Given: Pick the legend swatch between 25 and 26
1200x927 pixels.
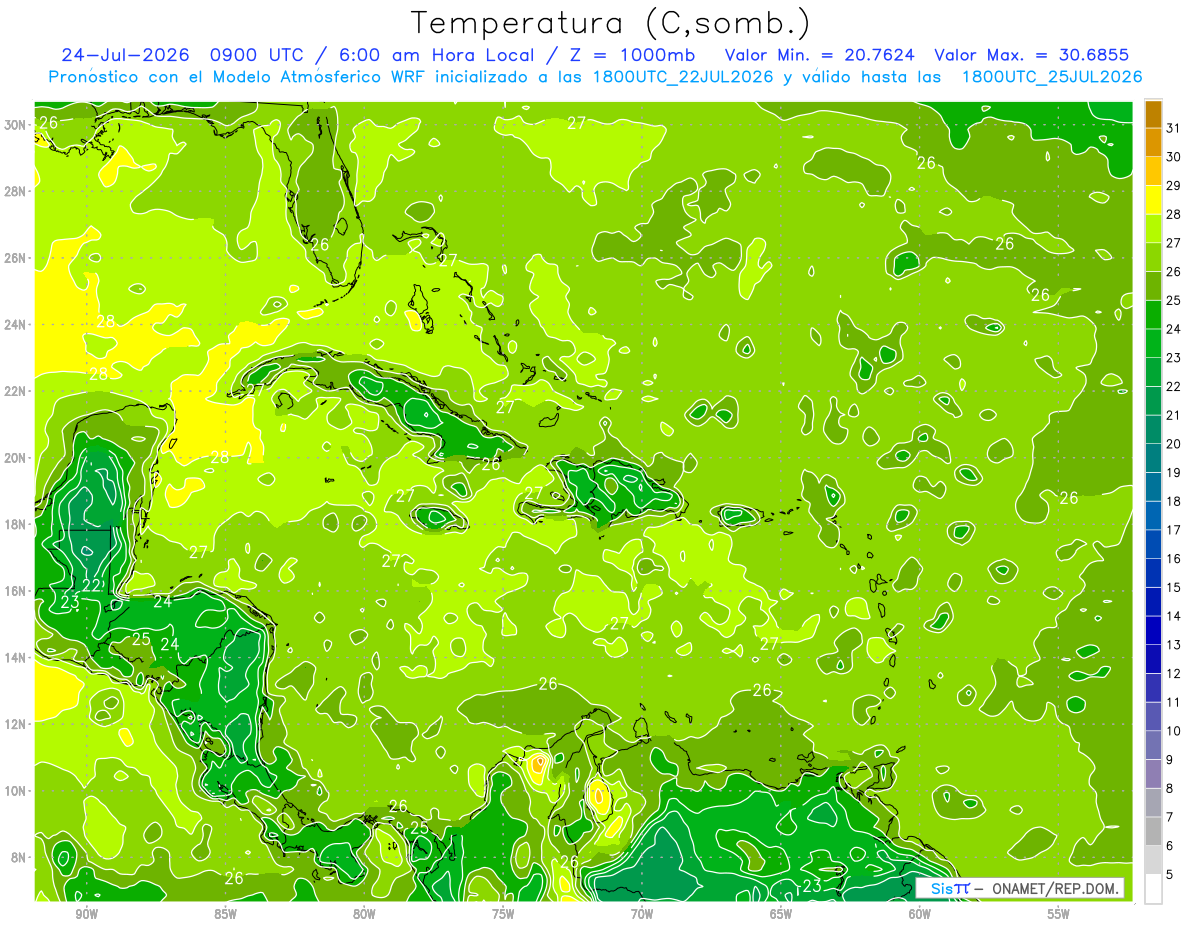Looking at the screenshot, I should 1153,286.
